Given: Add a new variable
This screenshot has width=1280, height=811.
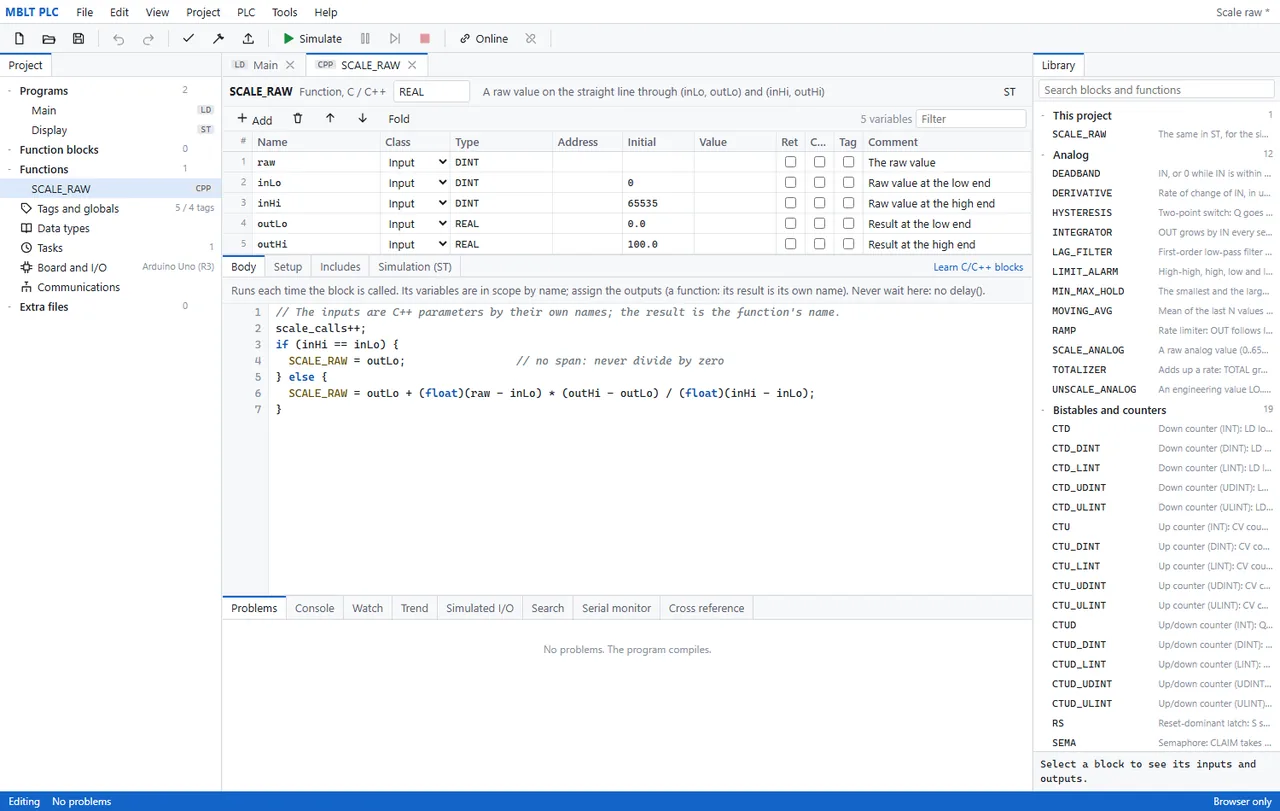Looking at the screenshot, I should [255, 119].
